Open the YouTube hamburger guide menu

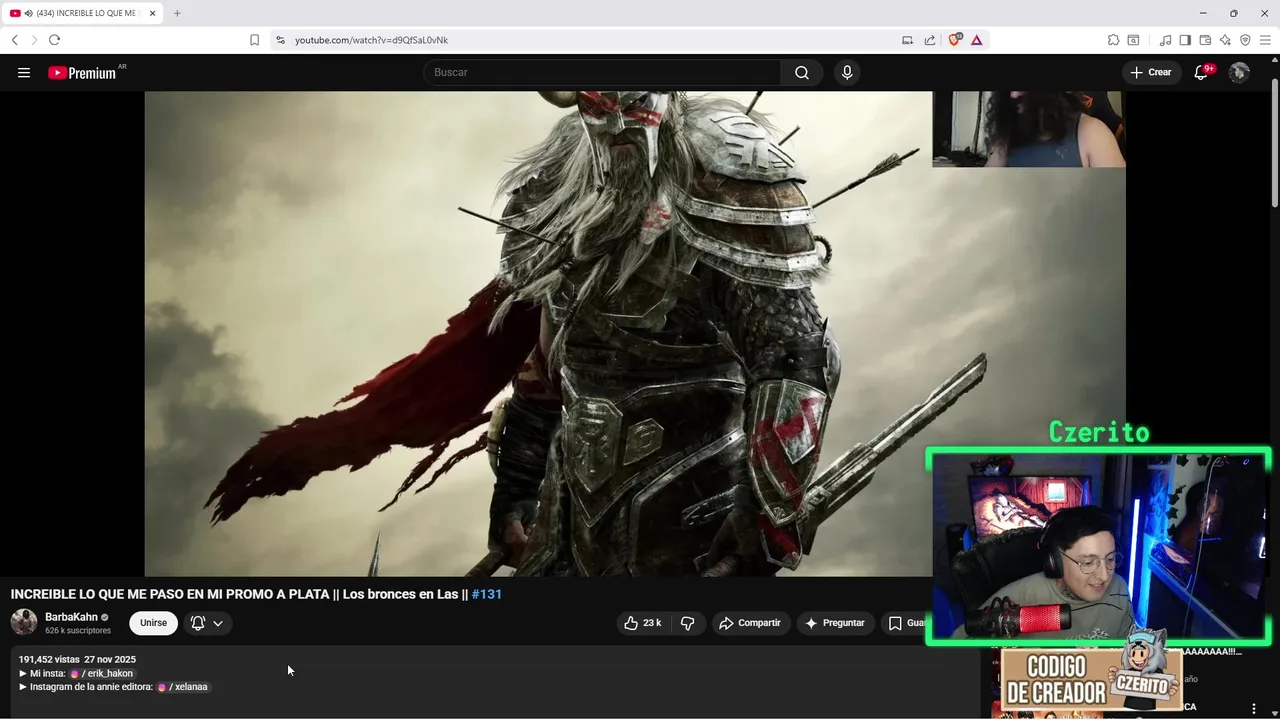click(24, 73)
